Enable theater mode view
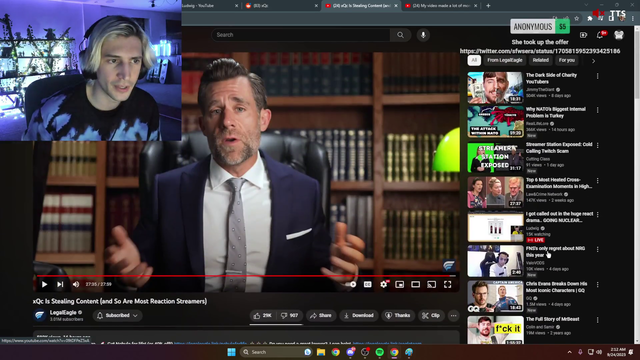The width and height of the screenshot is (640, 360). (x=416, y=284)
